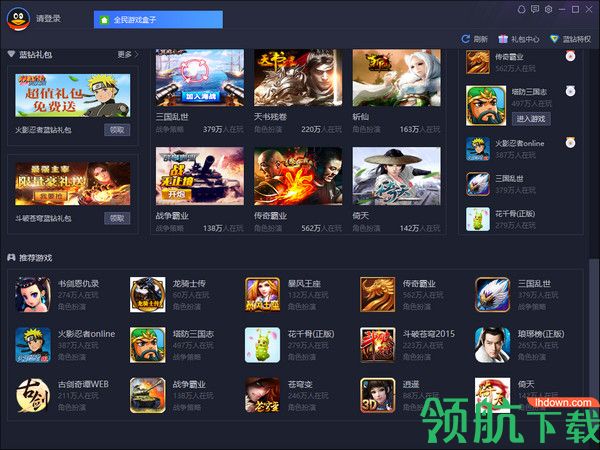Screen dimensions: 600x450
Task: Open 逍遥 3D icon under 推荐游戏
Action: coord(377,395)
